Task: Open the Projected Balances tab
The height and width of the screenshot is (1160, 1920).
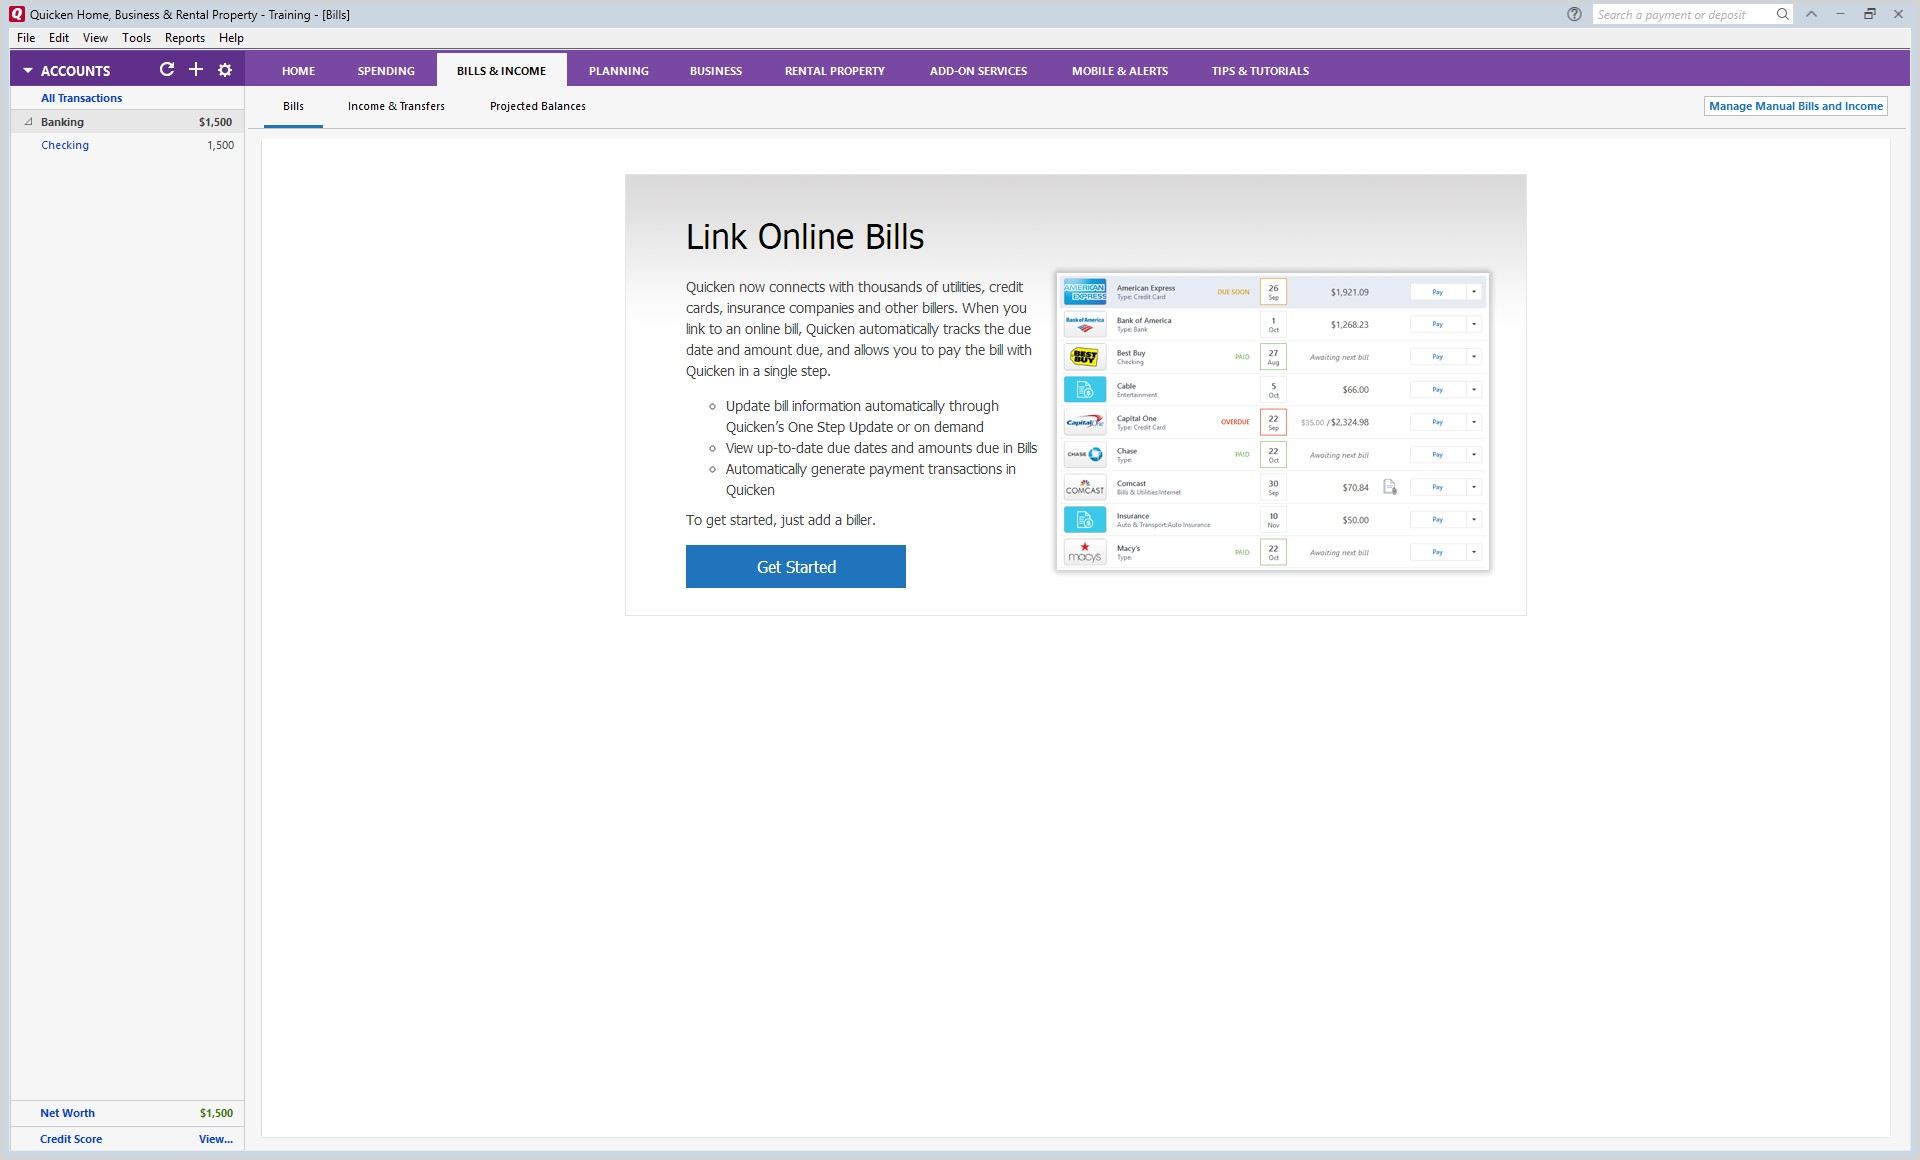Action: (537, 106)
